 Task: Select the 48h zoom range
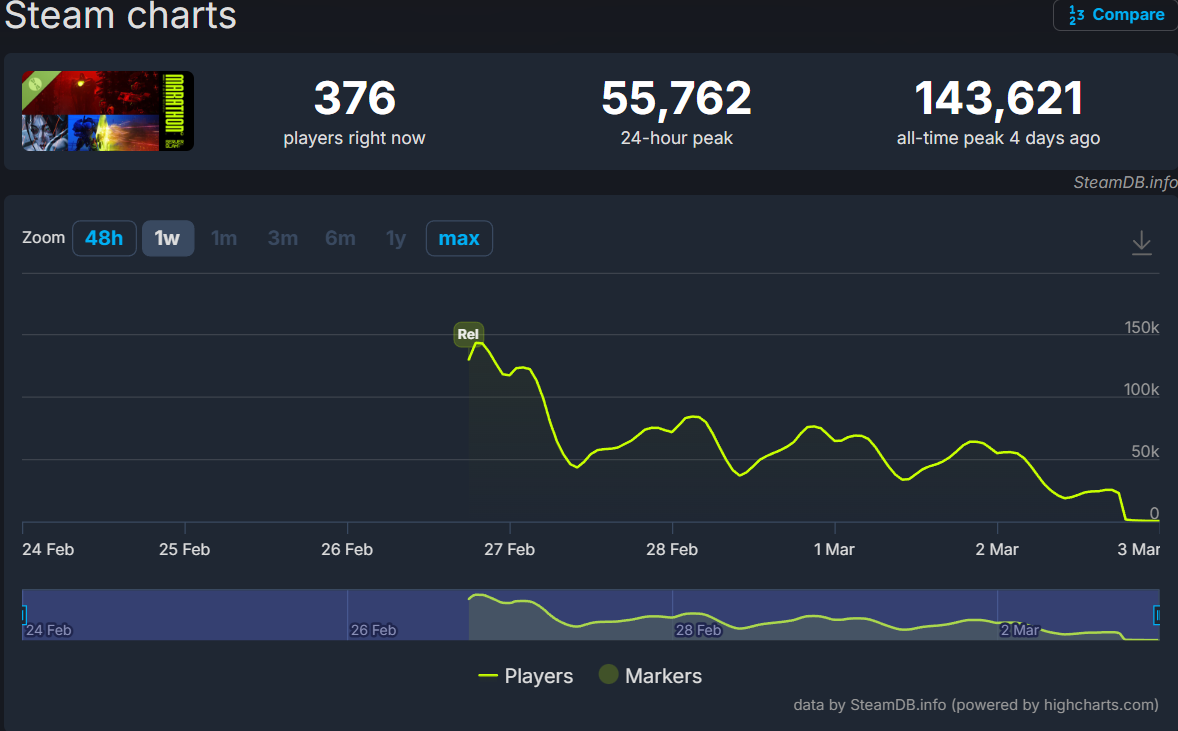point(104,238)
